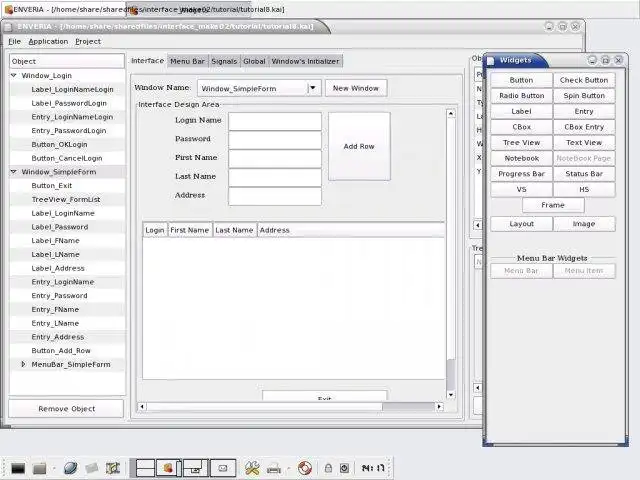Click the Add Row button in design area
Viewport: 640px width, 480px height.
point(359,146)
